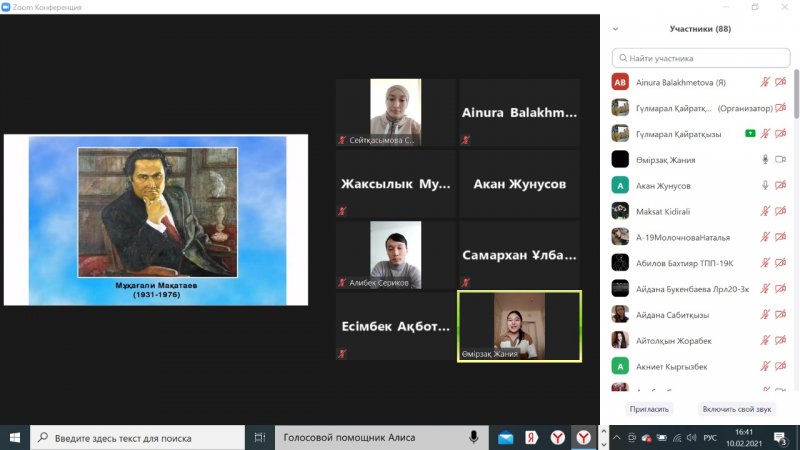Open Yandex Я icon on taskbar
This screenshot has width=800, height=450.
pos(532,438)
